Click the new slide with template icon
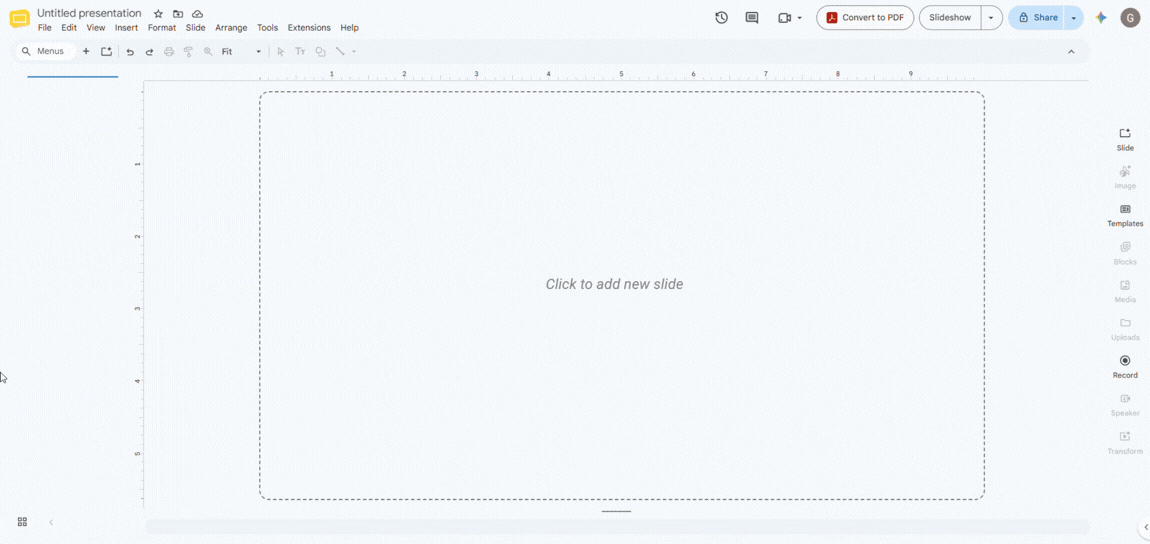Screen dimensions: 1150x544 (106, 51)
